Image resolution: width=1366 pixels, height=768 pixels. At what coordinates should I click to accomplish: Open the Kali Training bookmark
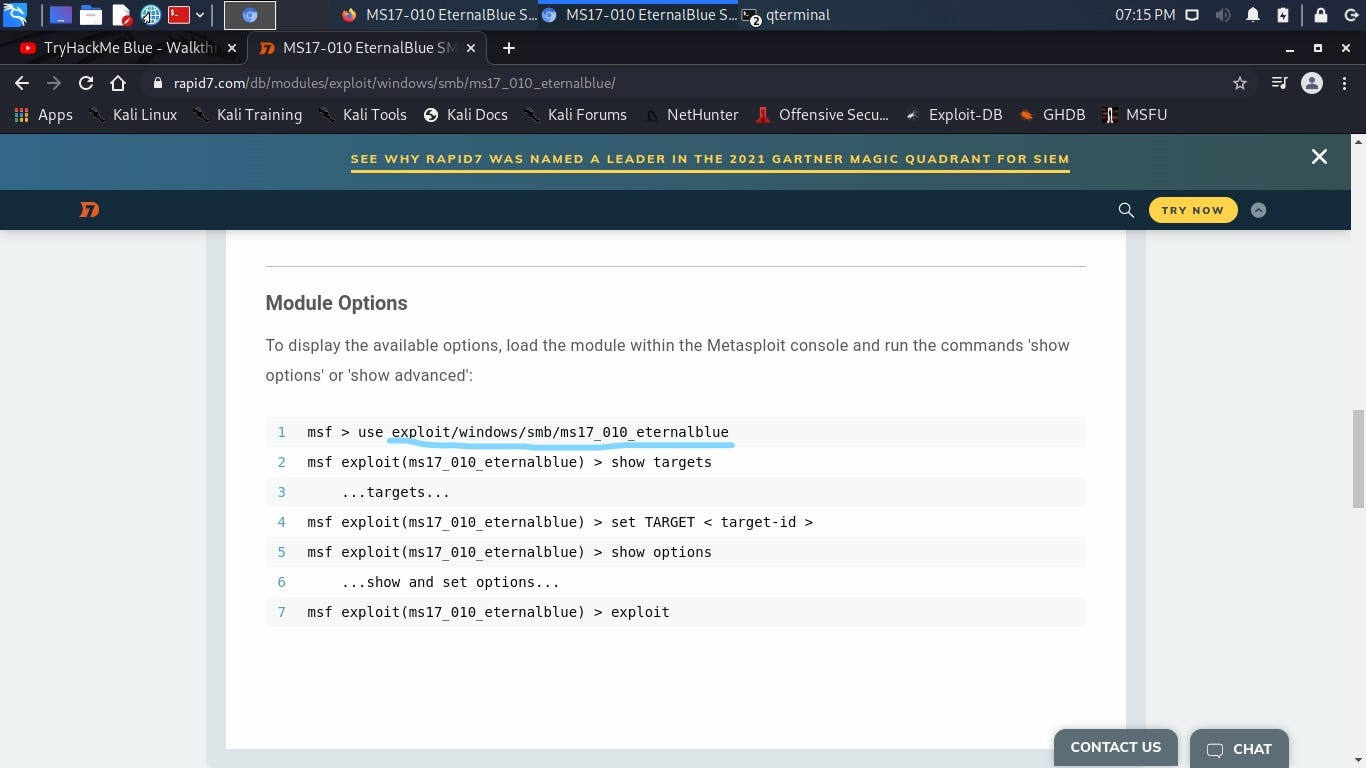pyautogui.click(x=247, y=115)
